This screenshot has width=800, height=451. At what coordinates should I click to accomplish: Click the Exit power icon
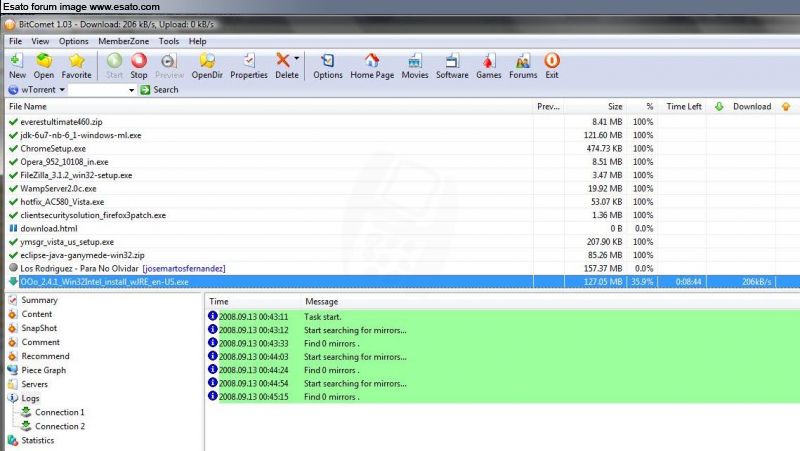click(552, 66)
